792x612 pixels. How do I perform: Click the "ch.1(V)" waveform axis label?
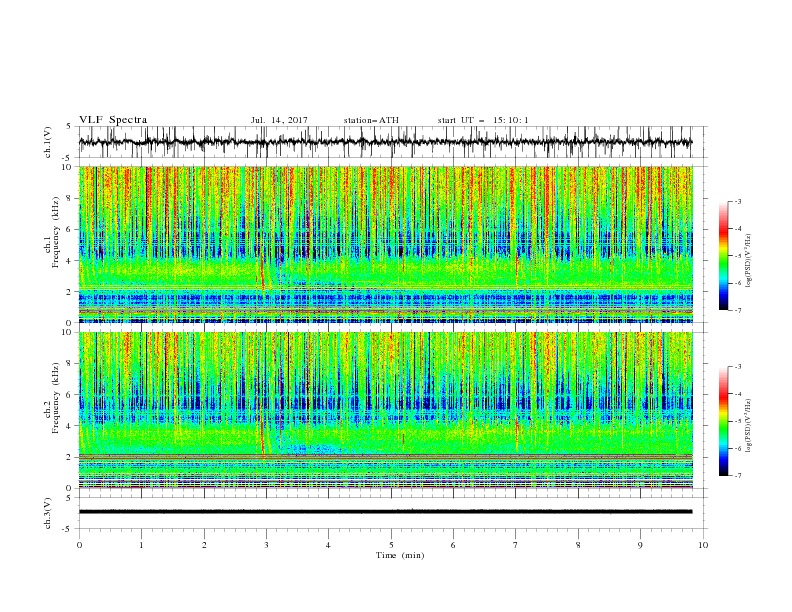click(x=48, y=142)
